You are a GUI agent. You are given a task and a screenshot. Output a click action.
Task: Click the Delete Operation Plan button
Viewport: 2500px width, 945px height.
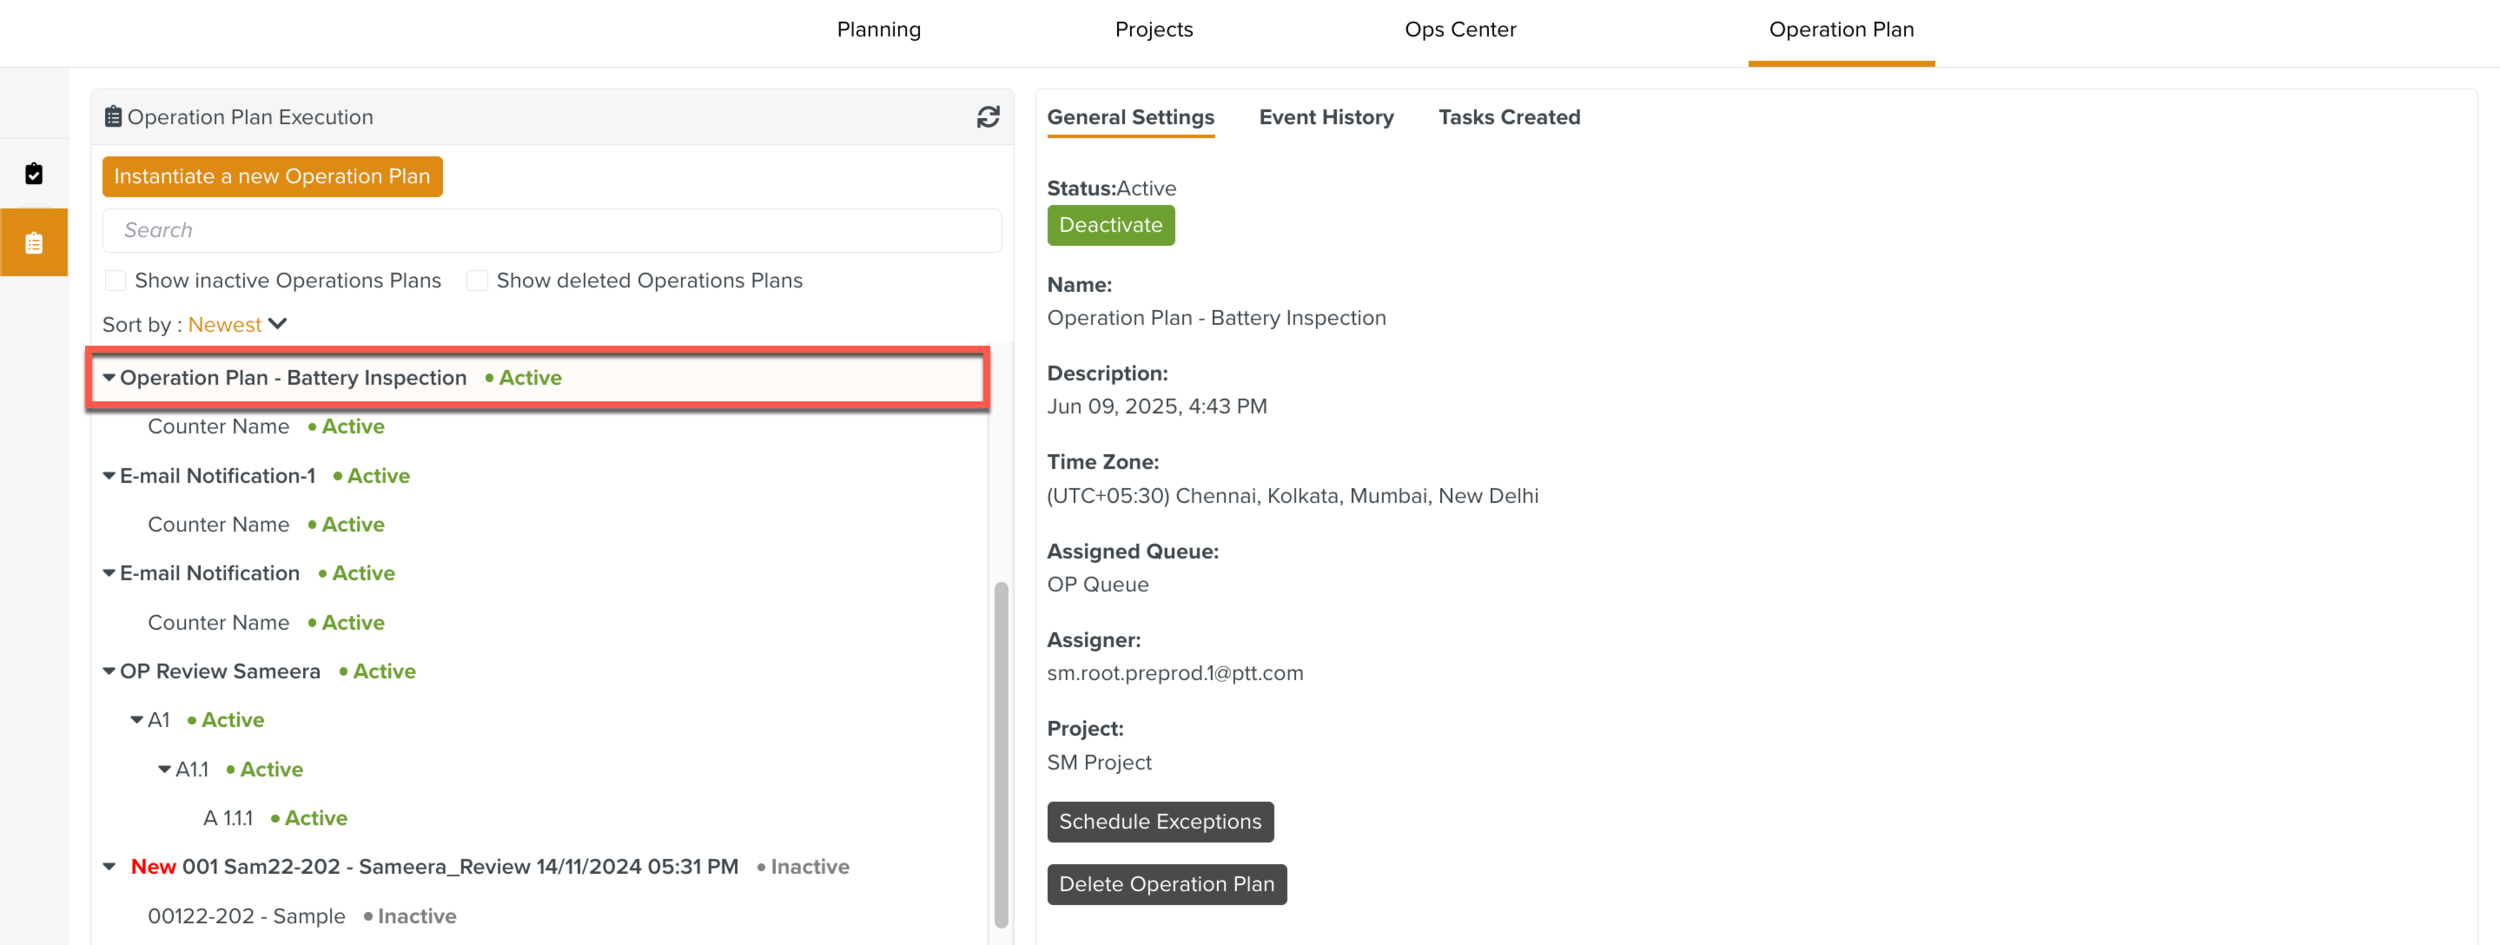pyautogui.click(x=1166, y=884)
